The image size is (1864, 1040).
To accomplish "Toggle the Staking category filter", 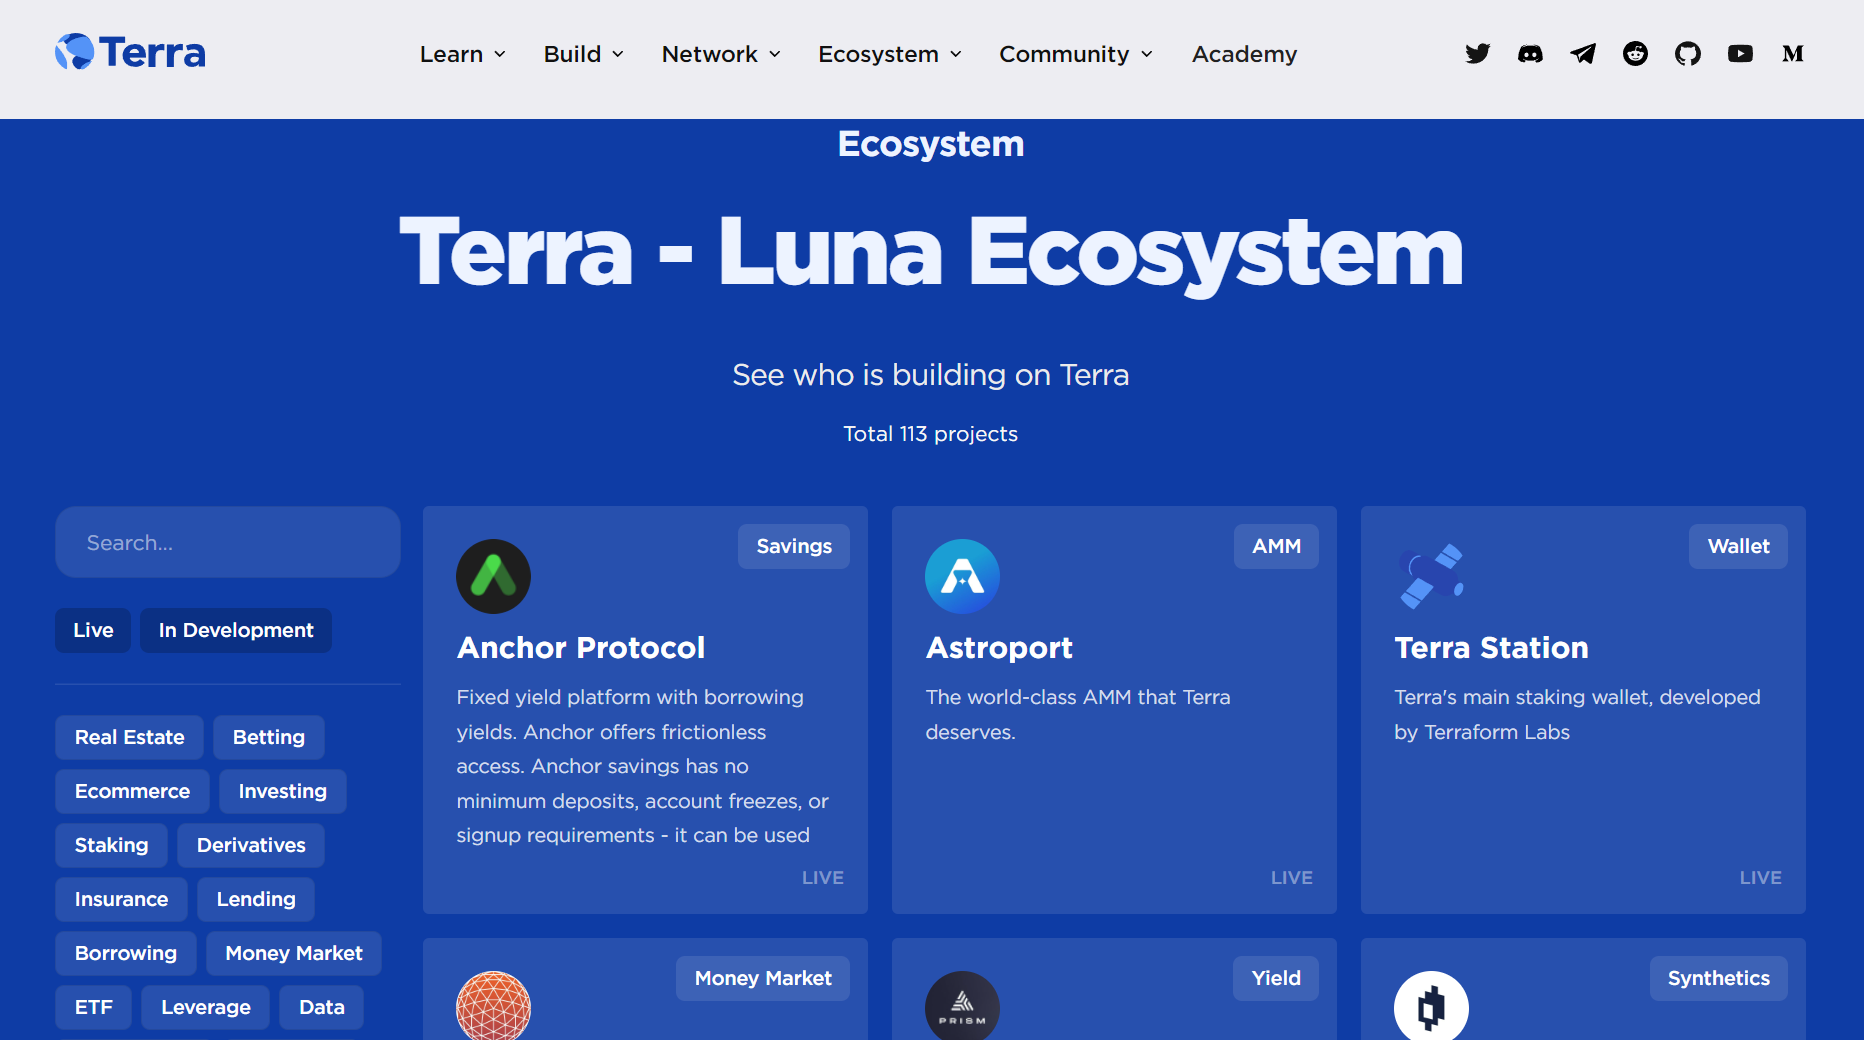I will pyautogui.click(x=112, y=845).
